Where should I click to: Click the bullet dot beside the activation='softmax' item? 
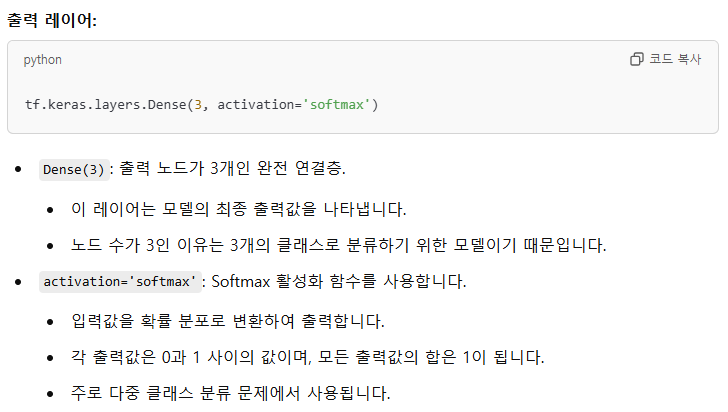[x=18, y=281]
